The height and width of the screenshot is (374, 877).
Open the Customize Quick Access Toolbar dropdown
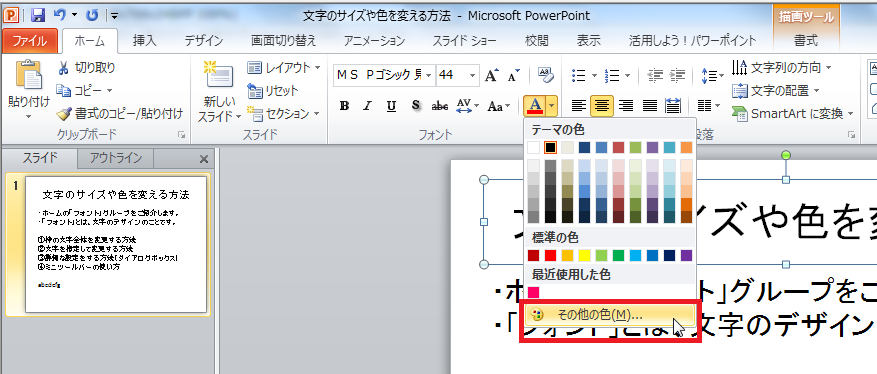pyautogui.click(x=114, y=16)
